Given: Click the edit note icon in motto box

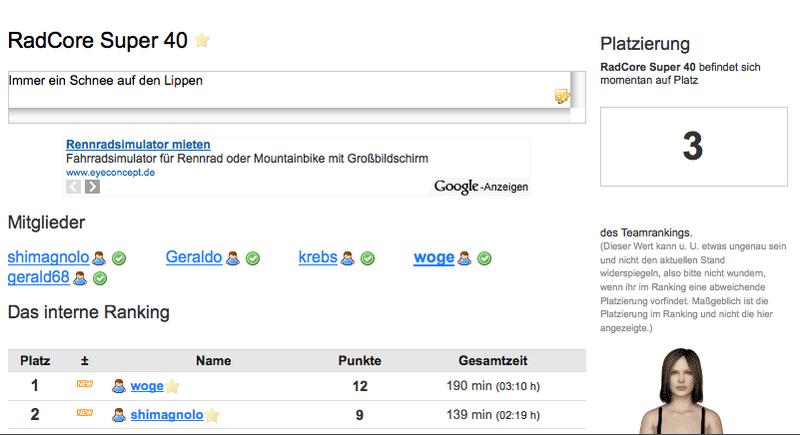Looking at the screenshot, I should [562, 96].
